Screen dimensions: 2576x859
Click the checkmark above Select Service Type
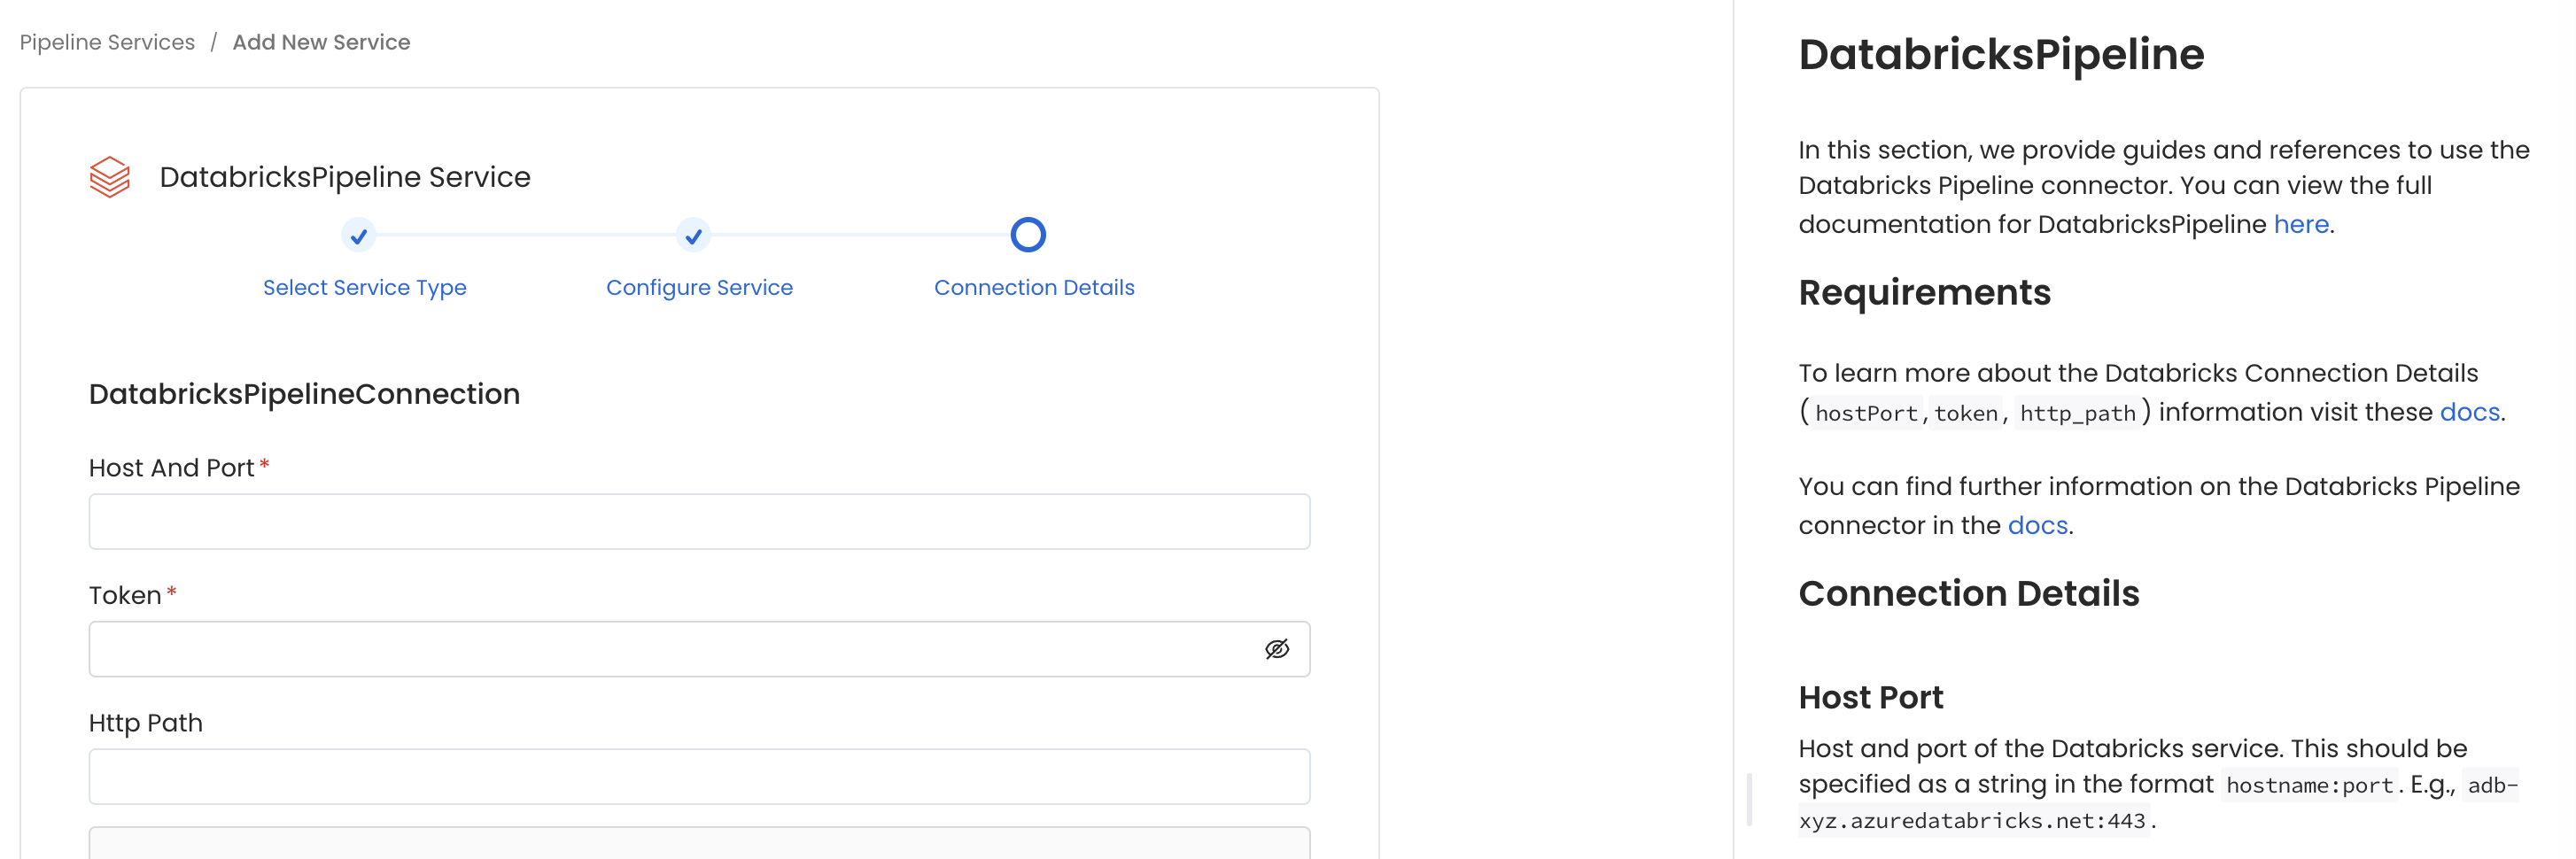[x=359, y=234]
